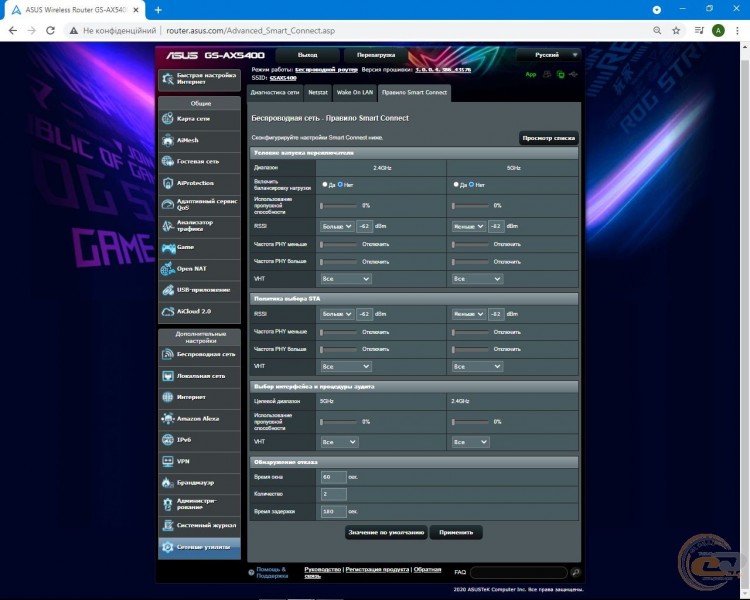Open 2.4GHz RSSI dropdown in STA selection policy
This screenshot has height=600, width=750.
(337, 314)
